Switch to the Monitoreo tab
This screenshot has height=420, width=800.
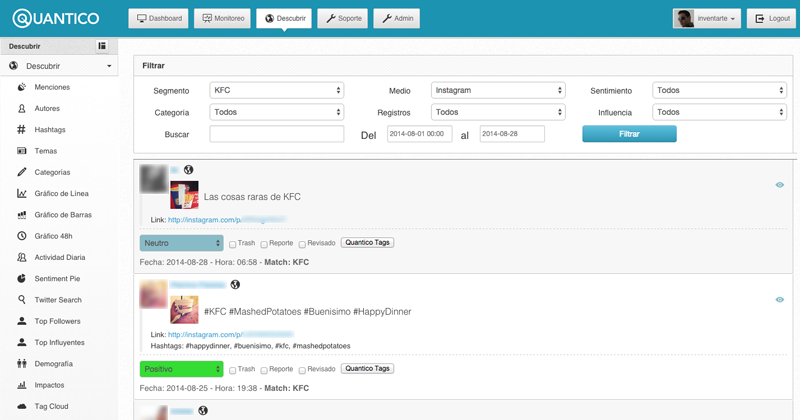tap(222, 18)
